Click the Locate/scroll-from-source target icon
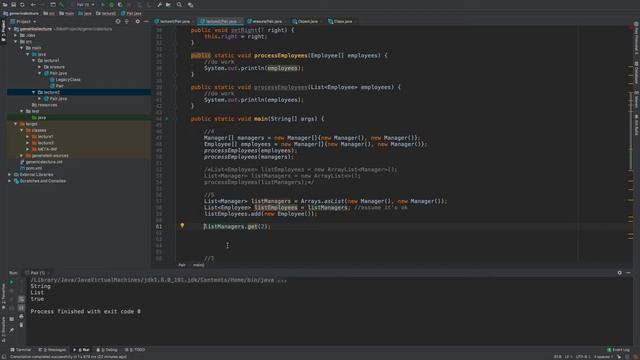This screenshot has width=640, height=360. pos(118,21)
